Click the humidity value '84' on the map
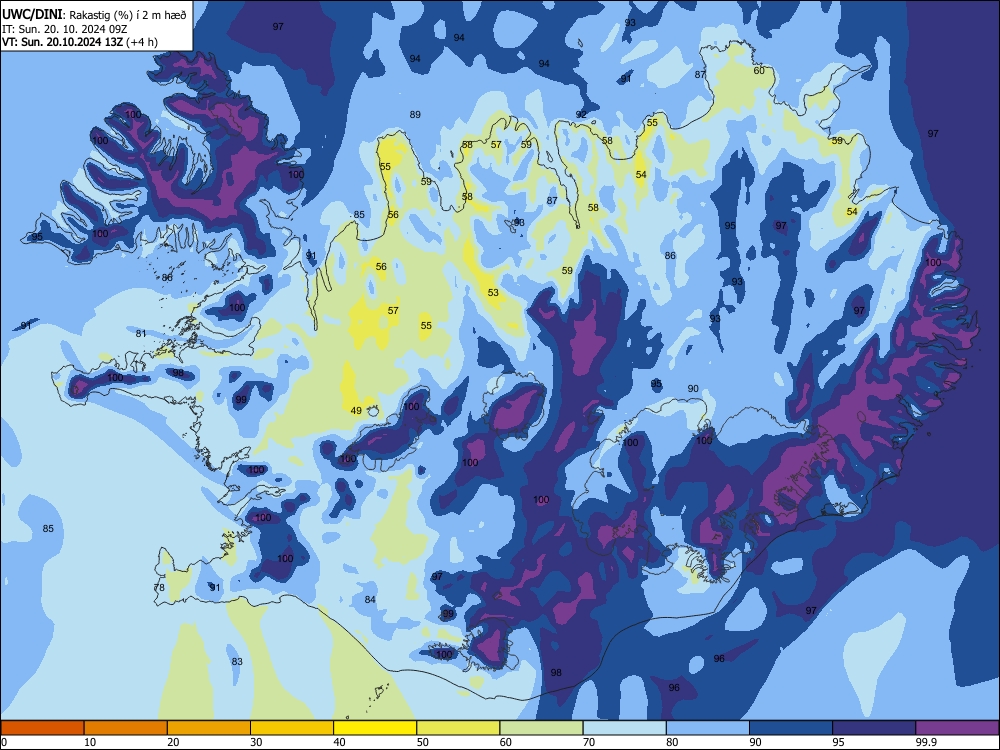Image resolution: width=1000 pixels, height=750 pixels. pyautogui.click(x=370, y=599)
